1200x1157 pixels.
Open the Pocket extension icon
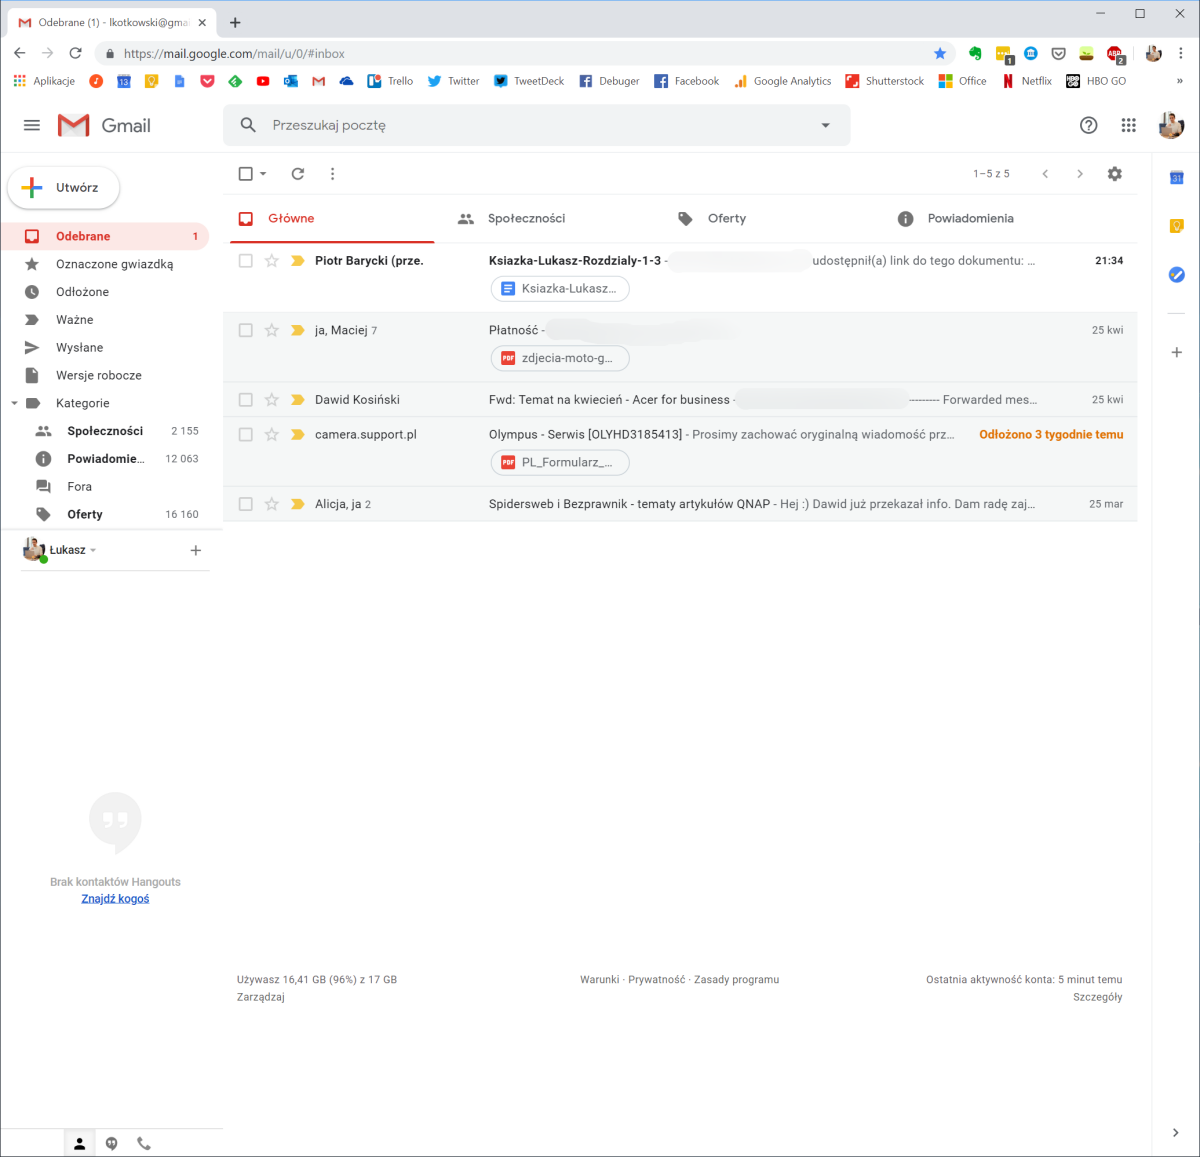(x=1058, y=53)
